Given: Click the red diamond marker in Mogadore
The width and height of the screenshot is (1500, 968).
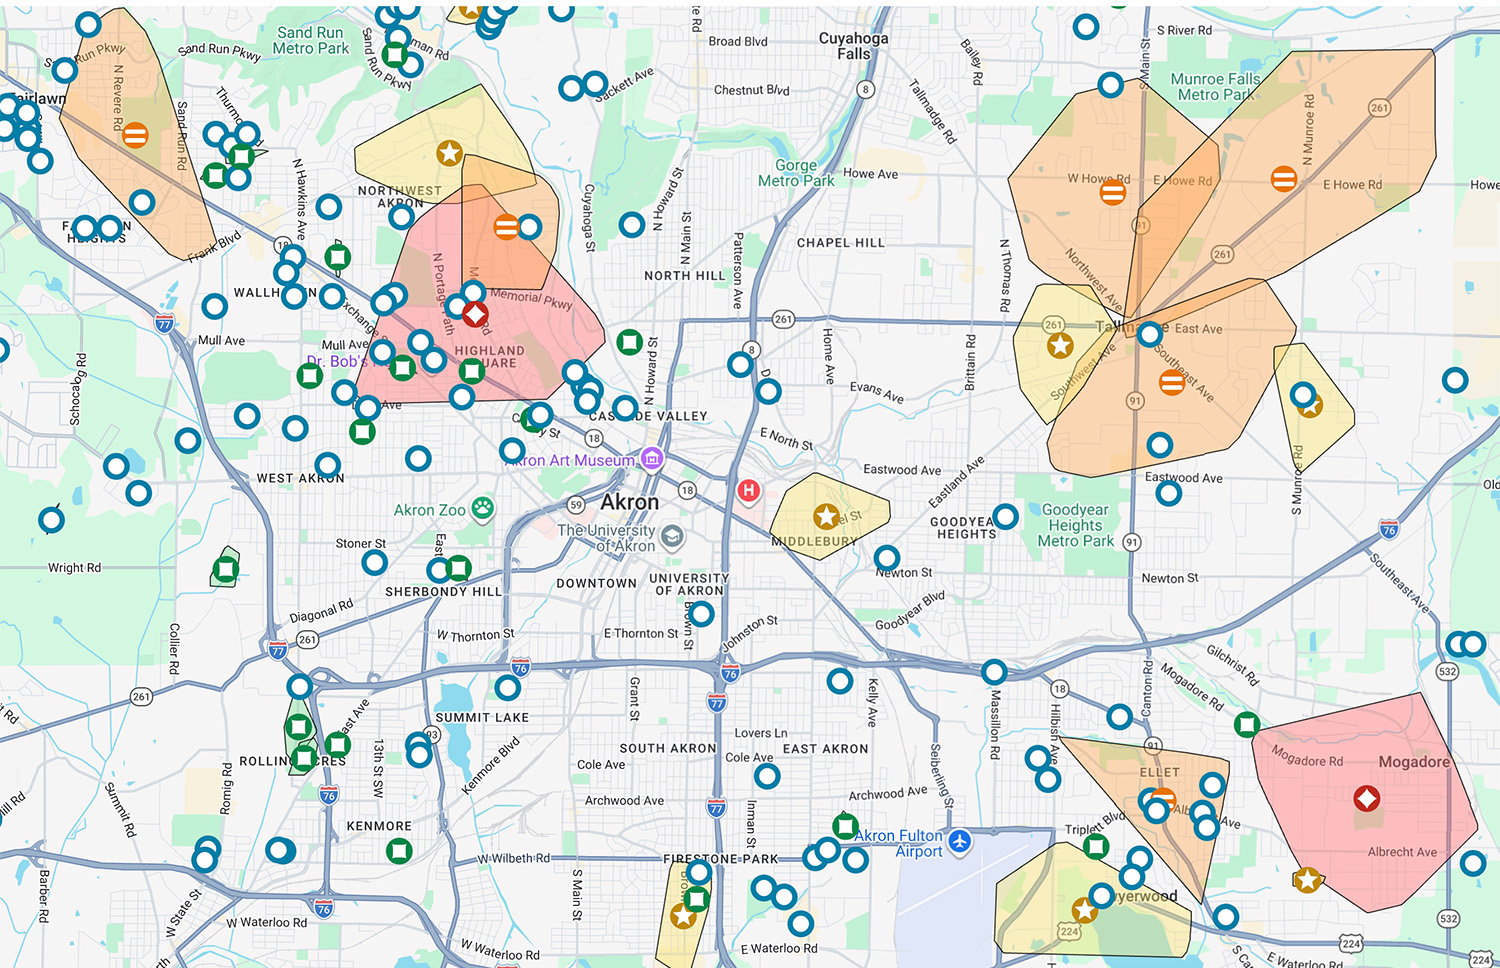Looking at the screenshot, I should coord(1367,799).
